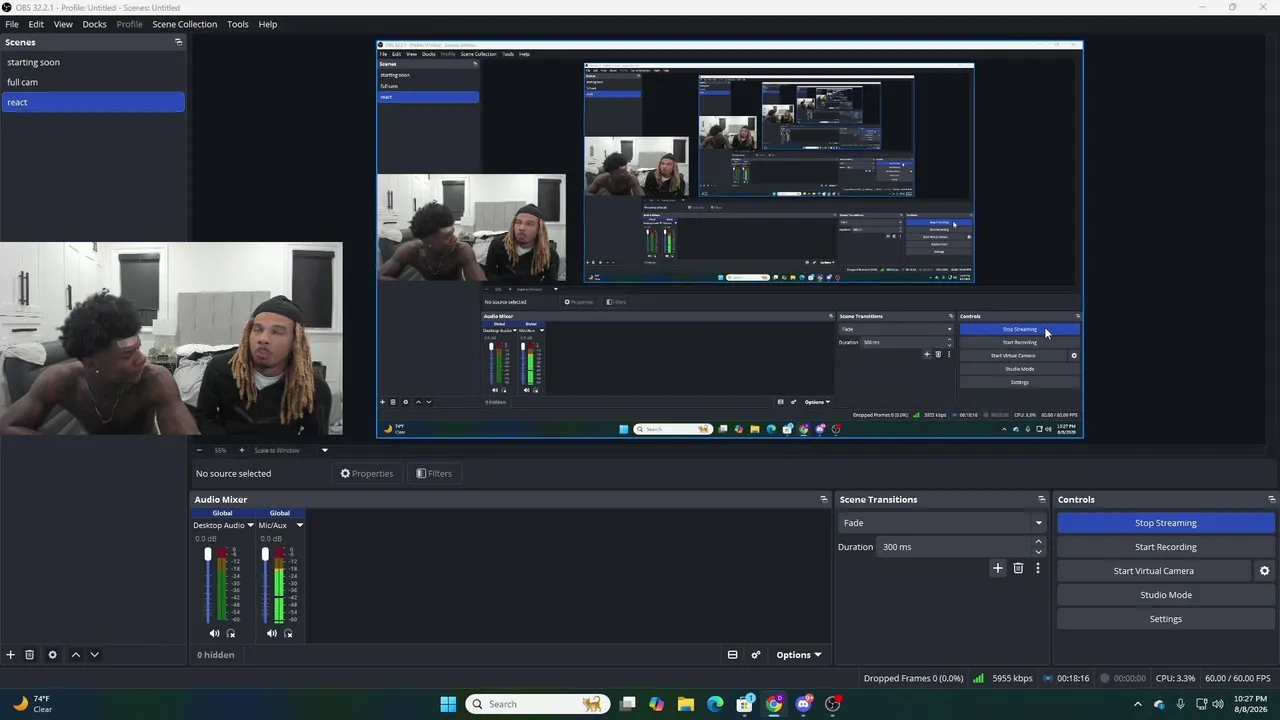Open the Scene Collection menu
Image resolution: width=1280 pixels, height=720 pixels.
[x=184, y=24]
